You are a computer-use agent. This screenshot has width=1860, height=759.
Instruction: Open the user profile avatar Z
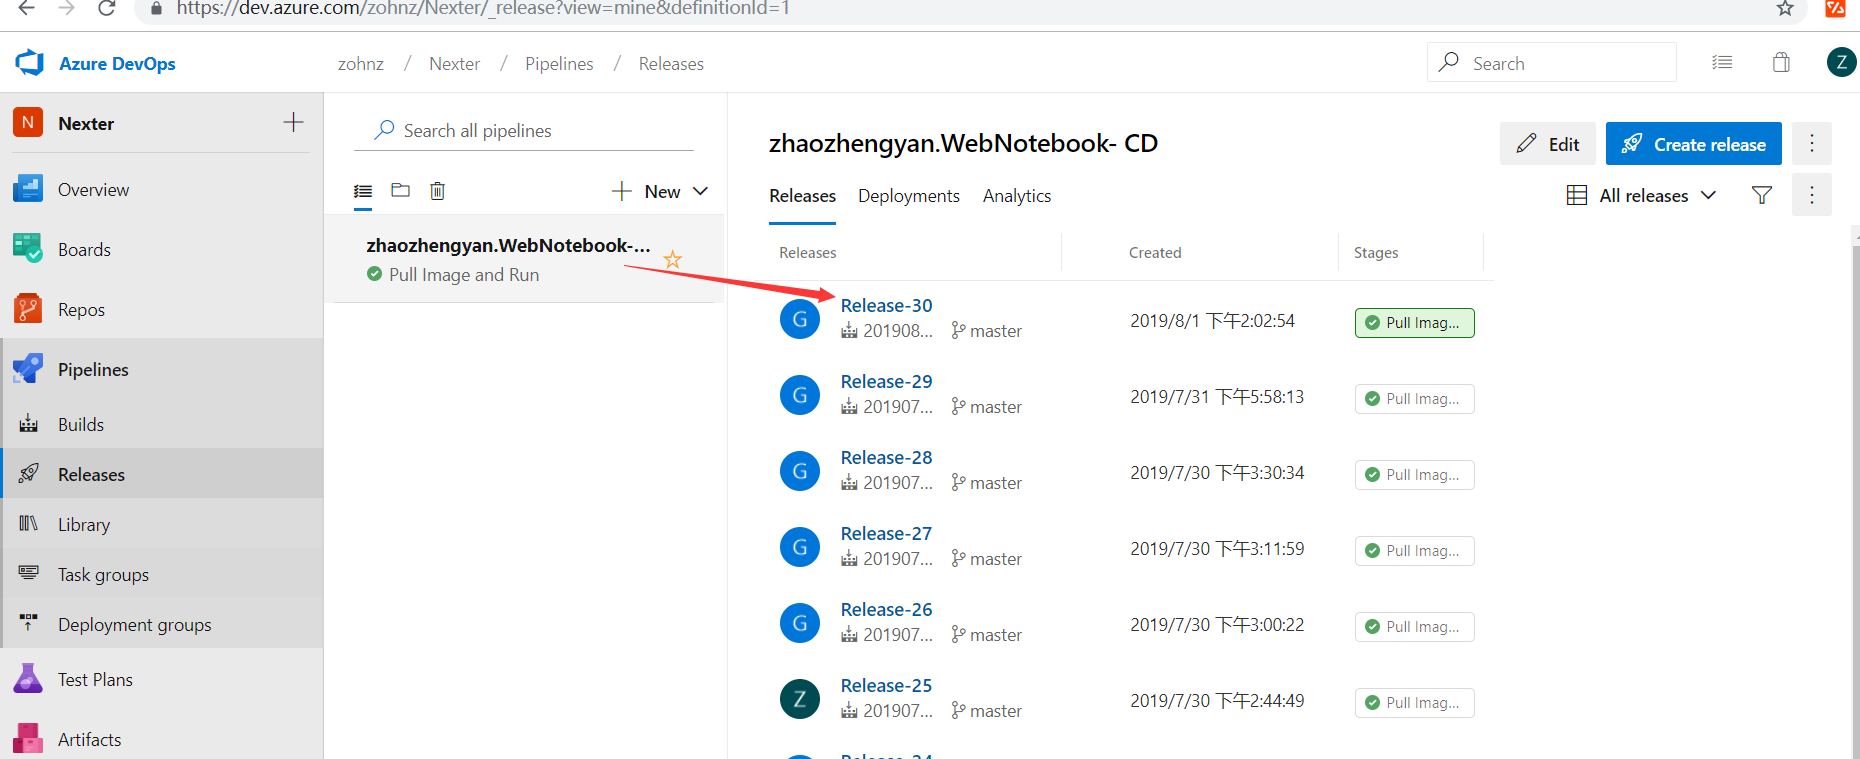click(1842, 63)
